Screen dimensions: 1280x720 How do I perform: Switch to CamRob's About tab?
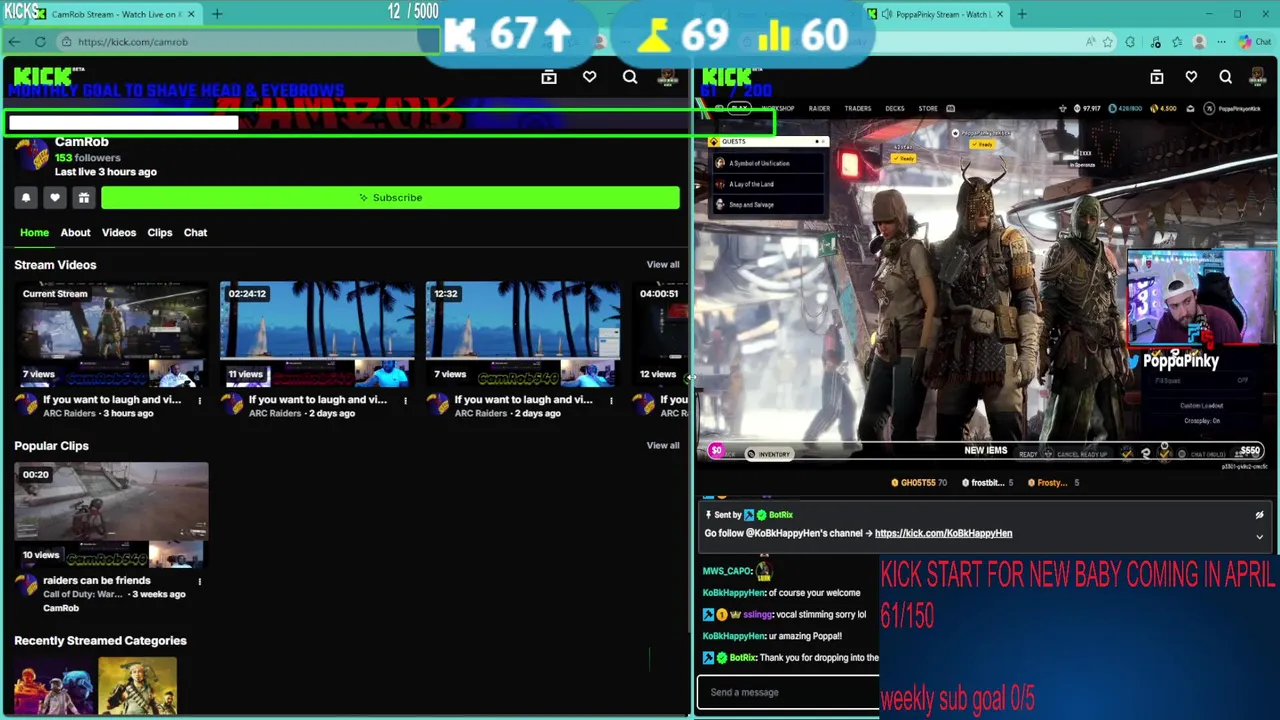click(75, 233)
